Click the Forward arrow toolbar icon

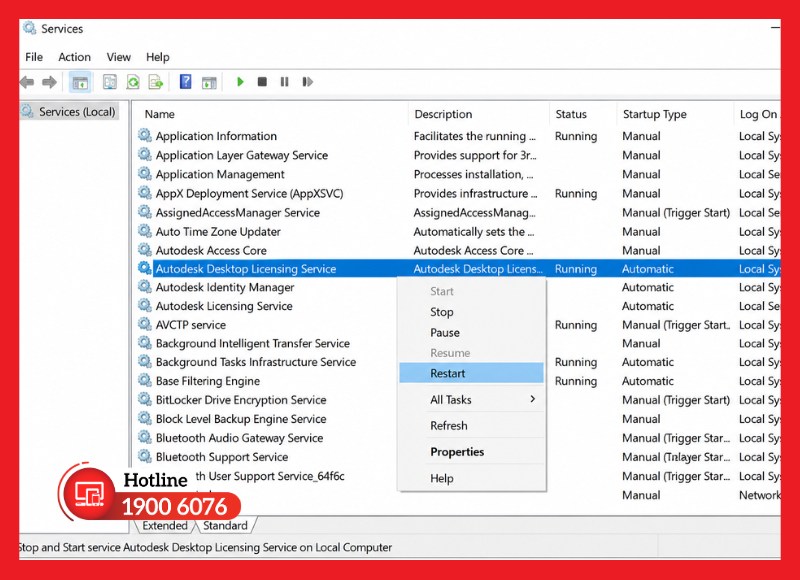(x=49, y=82)
